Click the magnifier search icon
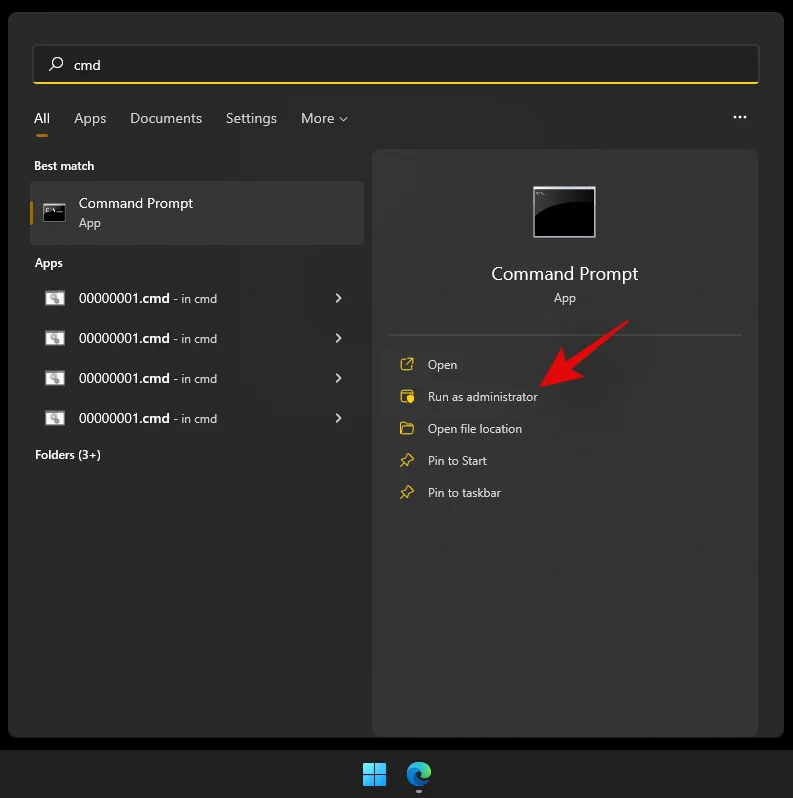The width and height of the screenshot is (793, 798). point(56,64)
